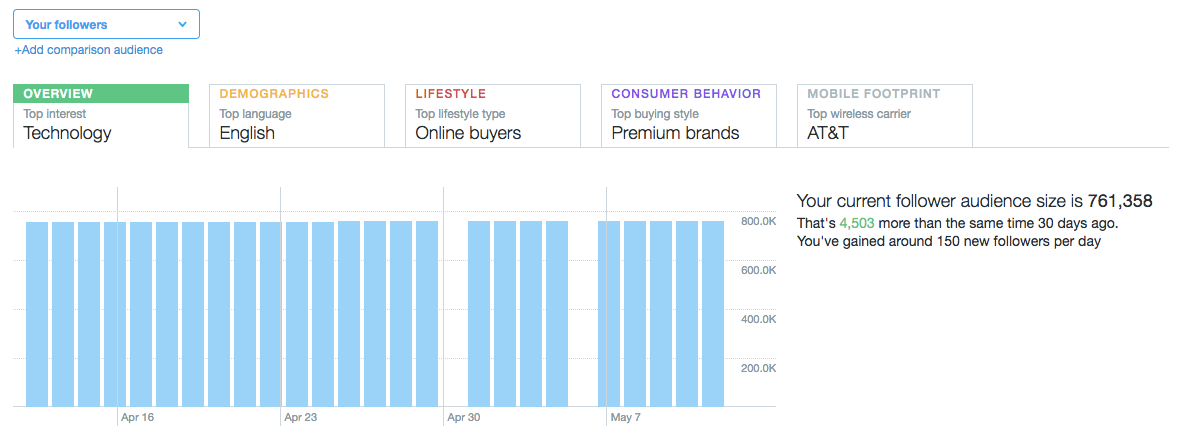Click the May 7 date marker
This screenshot has width=1182, height=440.
pyautogui.click(x=625, y=417)
